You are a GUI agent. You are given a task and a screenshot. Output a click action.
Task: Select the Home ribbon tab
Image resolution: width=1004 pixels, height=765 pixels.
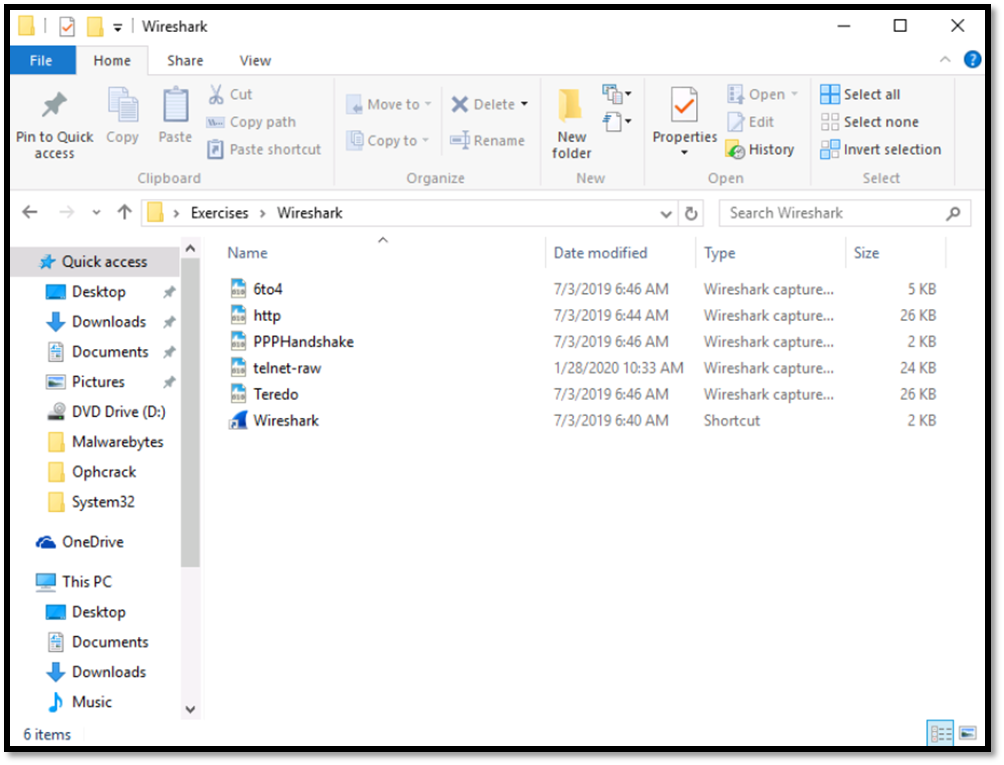112,61
